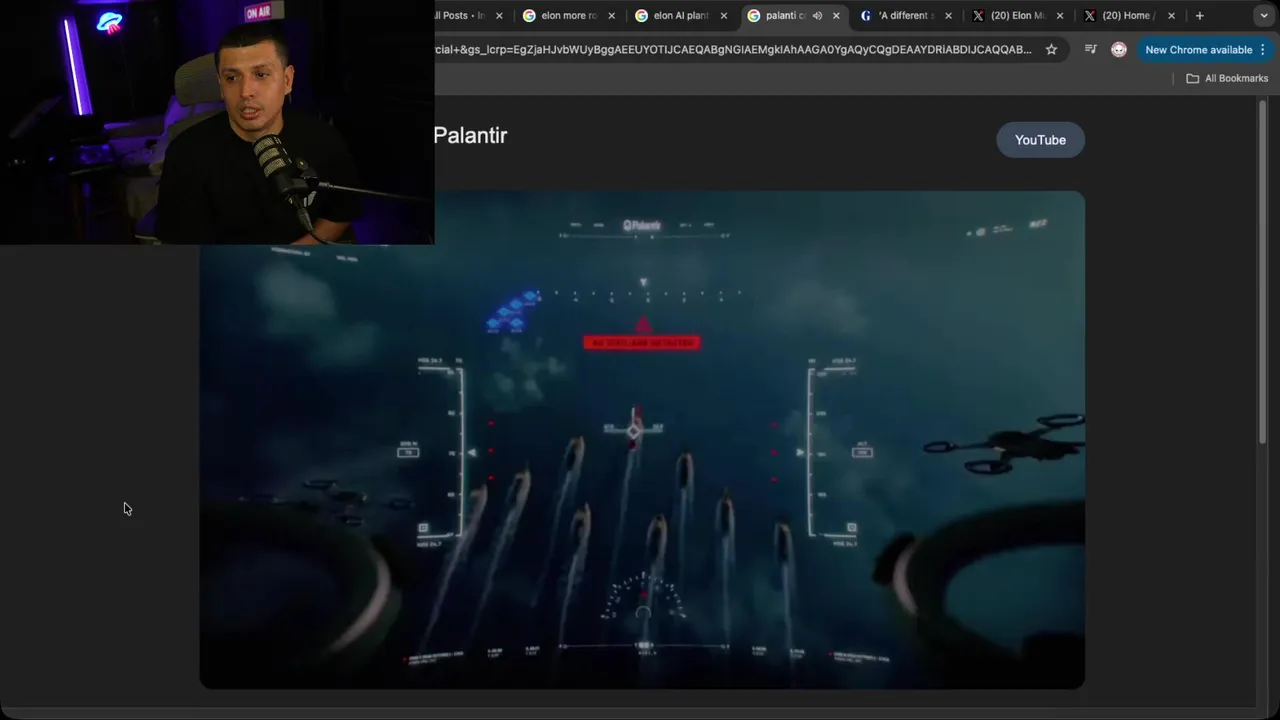Click the Palantir video title
The height and width of the screenshot is (720, 1280).
pos(470,135)
